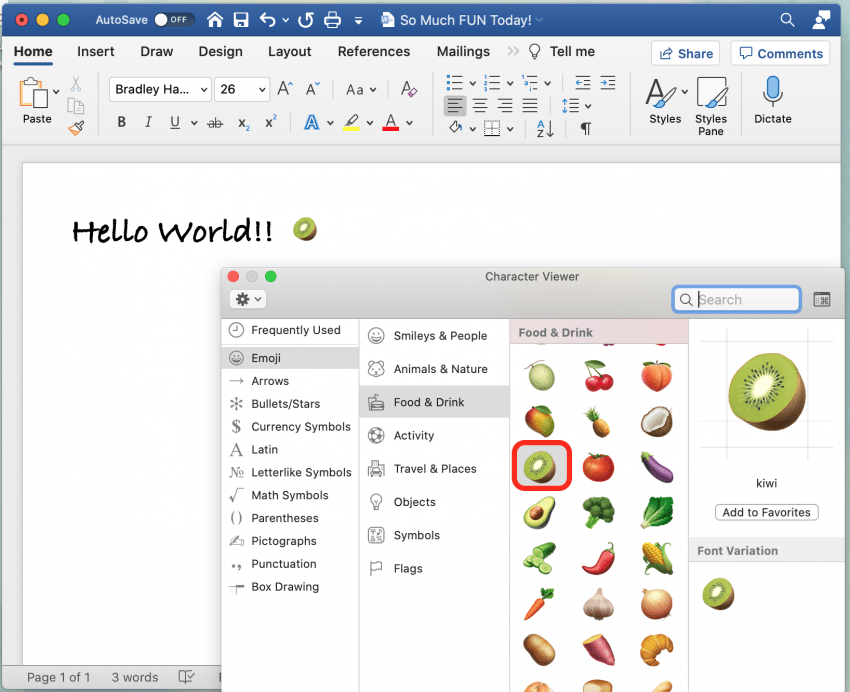850x692 pixels.
Task: Switch to the Draw tab
Action: pyautogui.click(x=157, y=51)
